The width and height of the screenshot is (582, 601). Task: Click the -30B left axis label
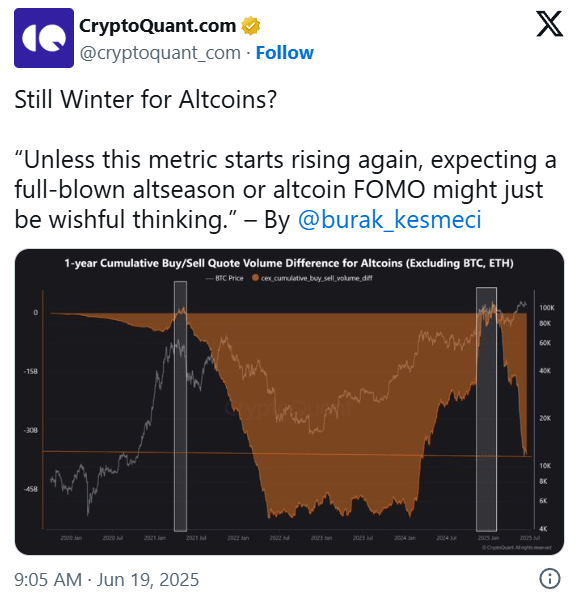pos(31,430)
